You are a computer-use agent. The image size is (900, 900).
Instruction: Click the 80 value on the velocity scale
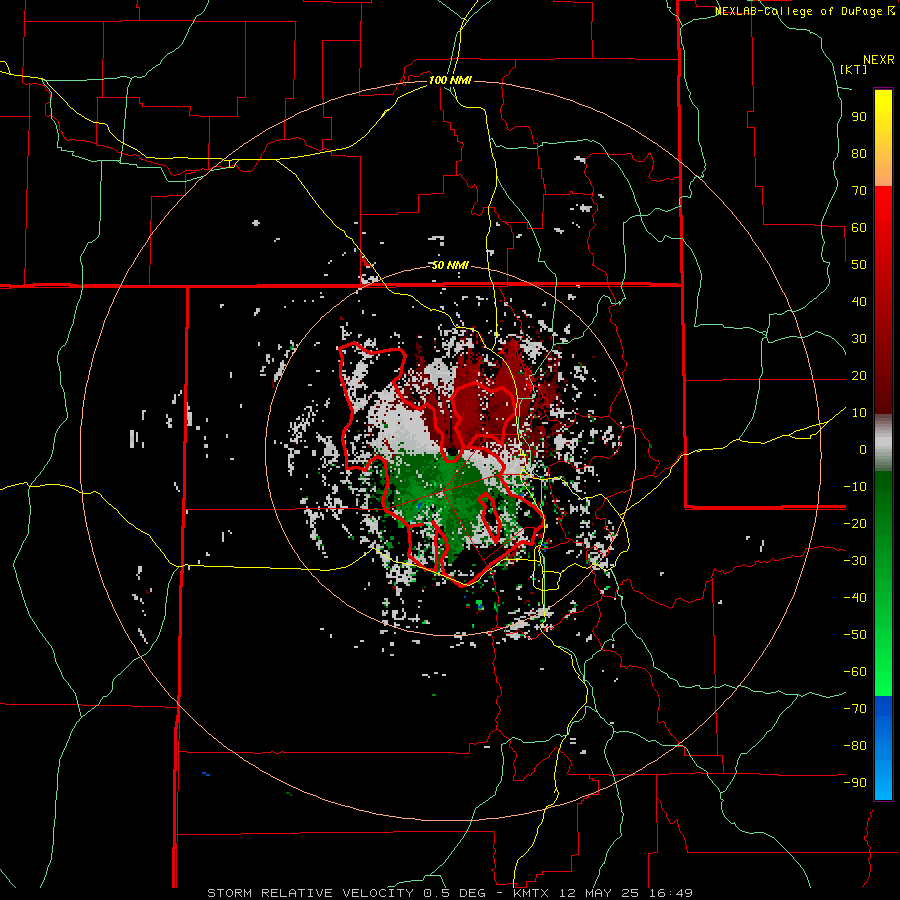click(x=859, y=153)
